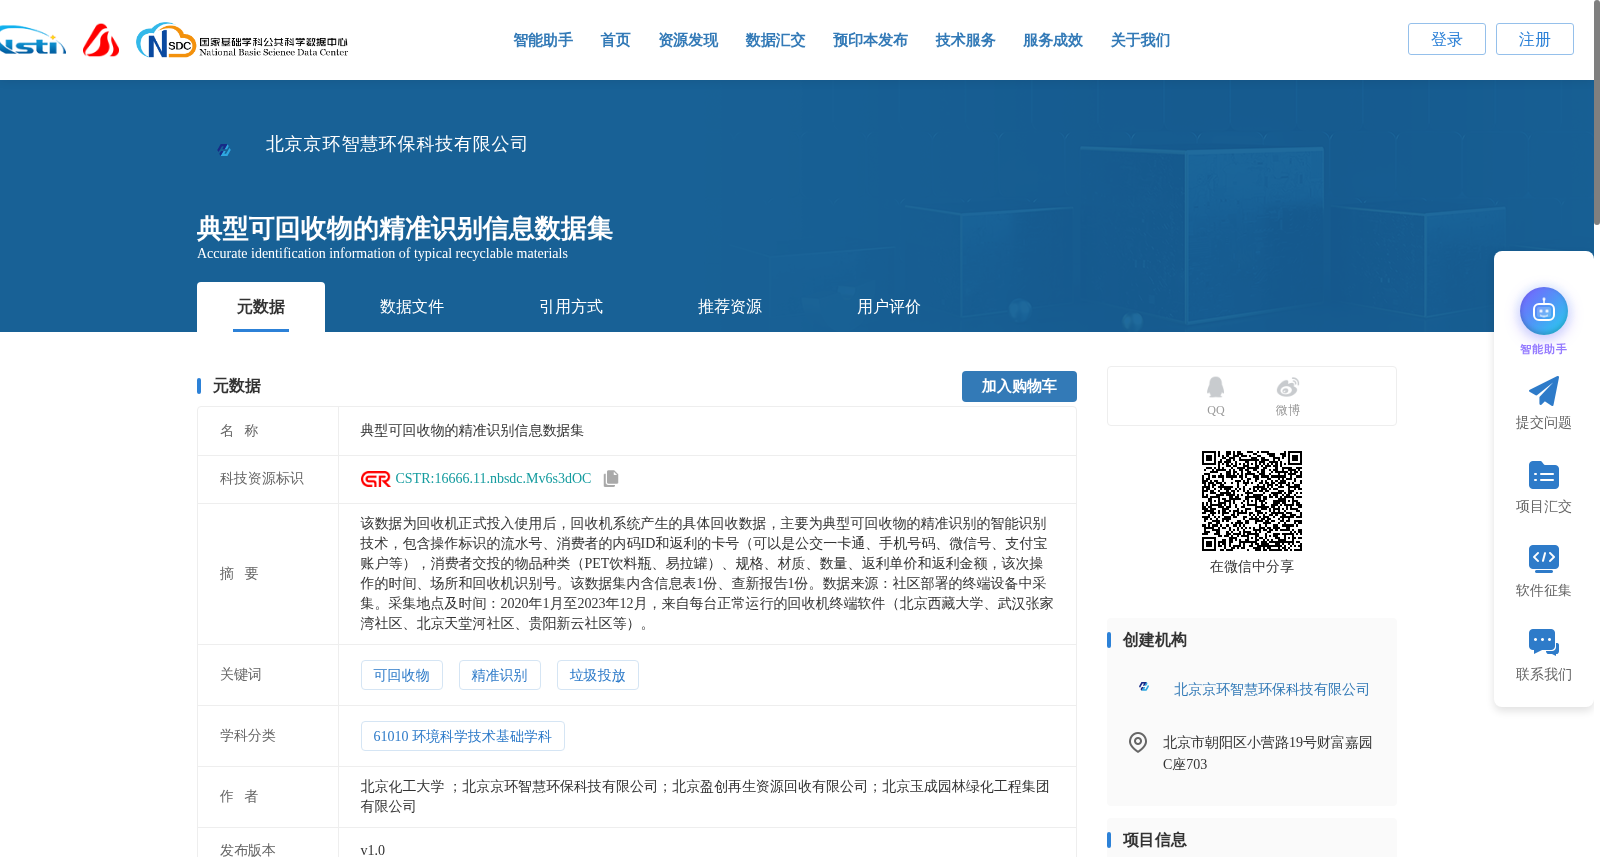Switch to the 推荐资源 tab
Screen dimensions: 1600x857
point(730,307)
